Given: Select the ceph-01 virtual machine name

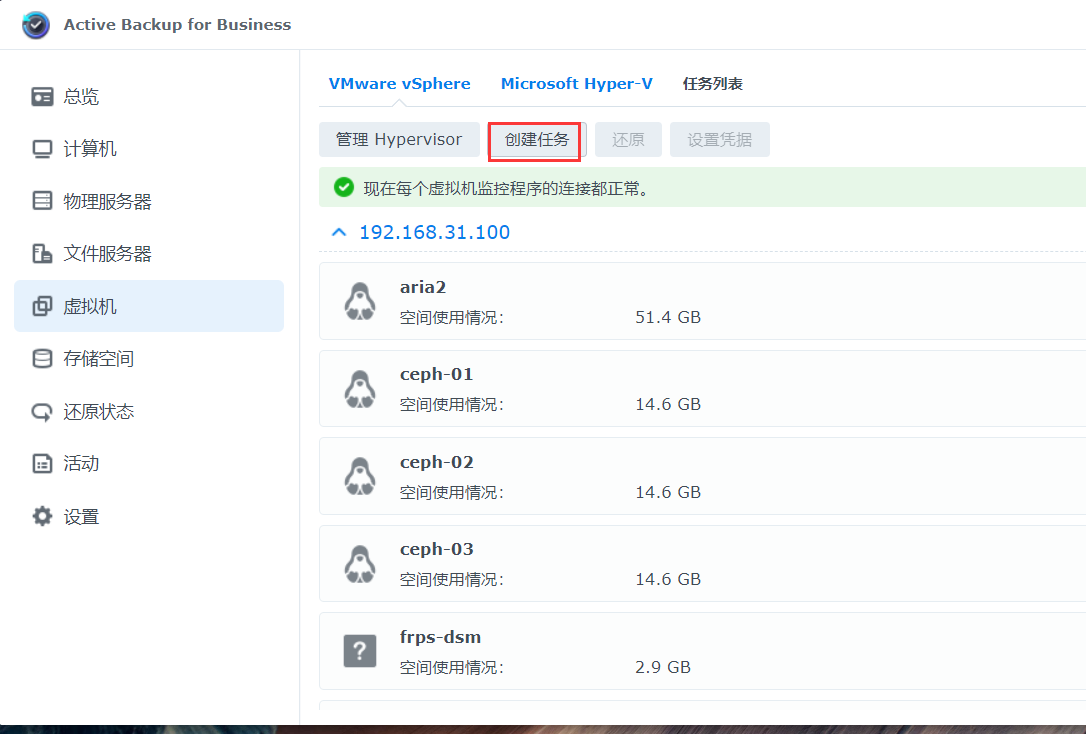Looking at the screenshot, I should tap(436, 375).
